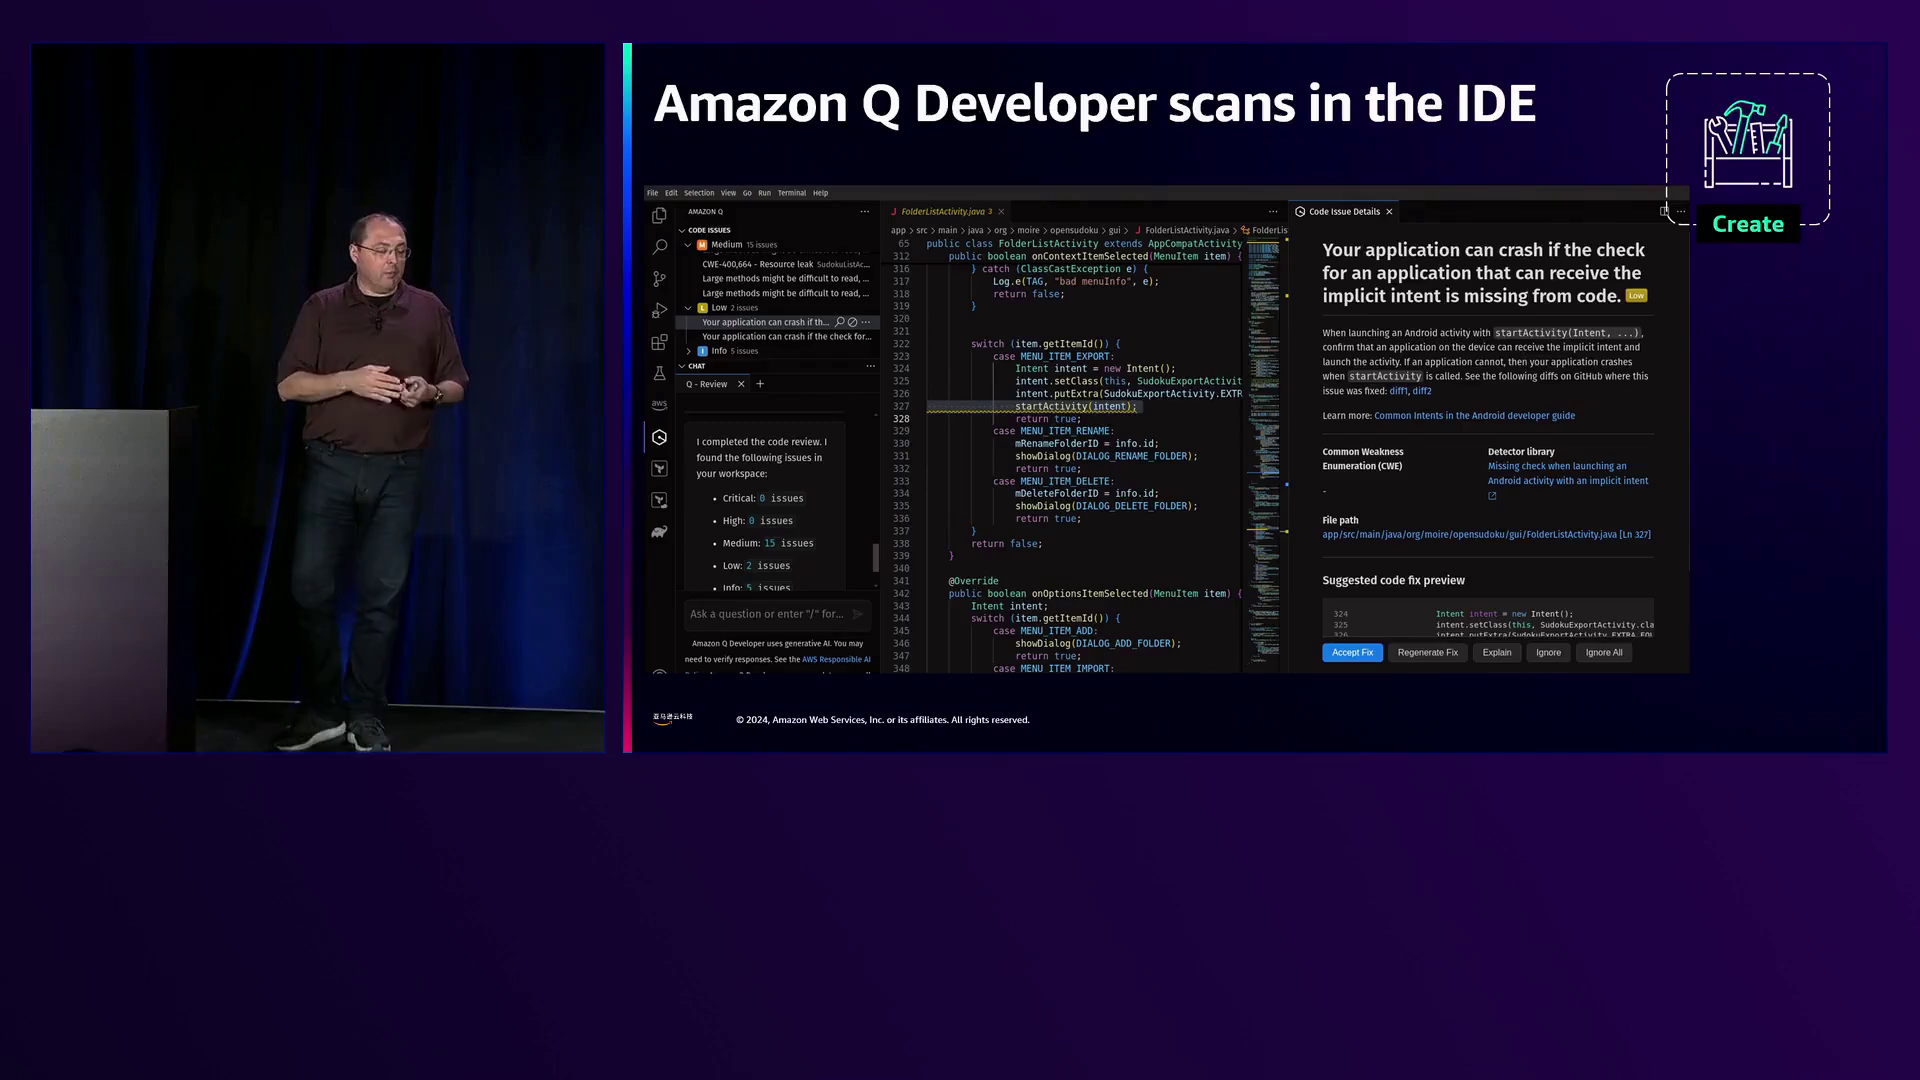
Task: Click the startActivity(intent) code line
Action: coord(1076,407)
